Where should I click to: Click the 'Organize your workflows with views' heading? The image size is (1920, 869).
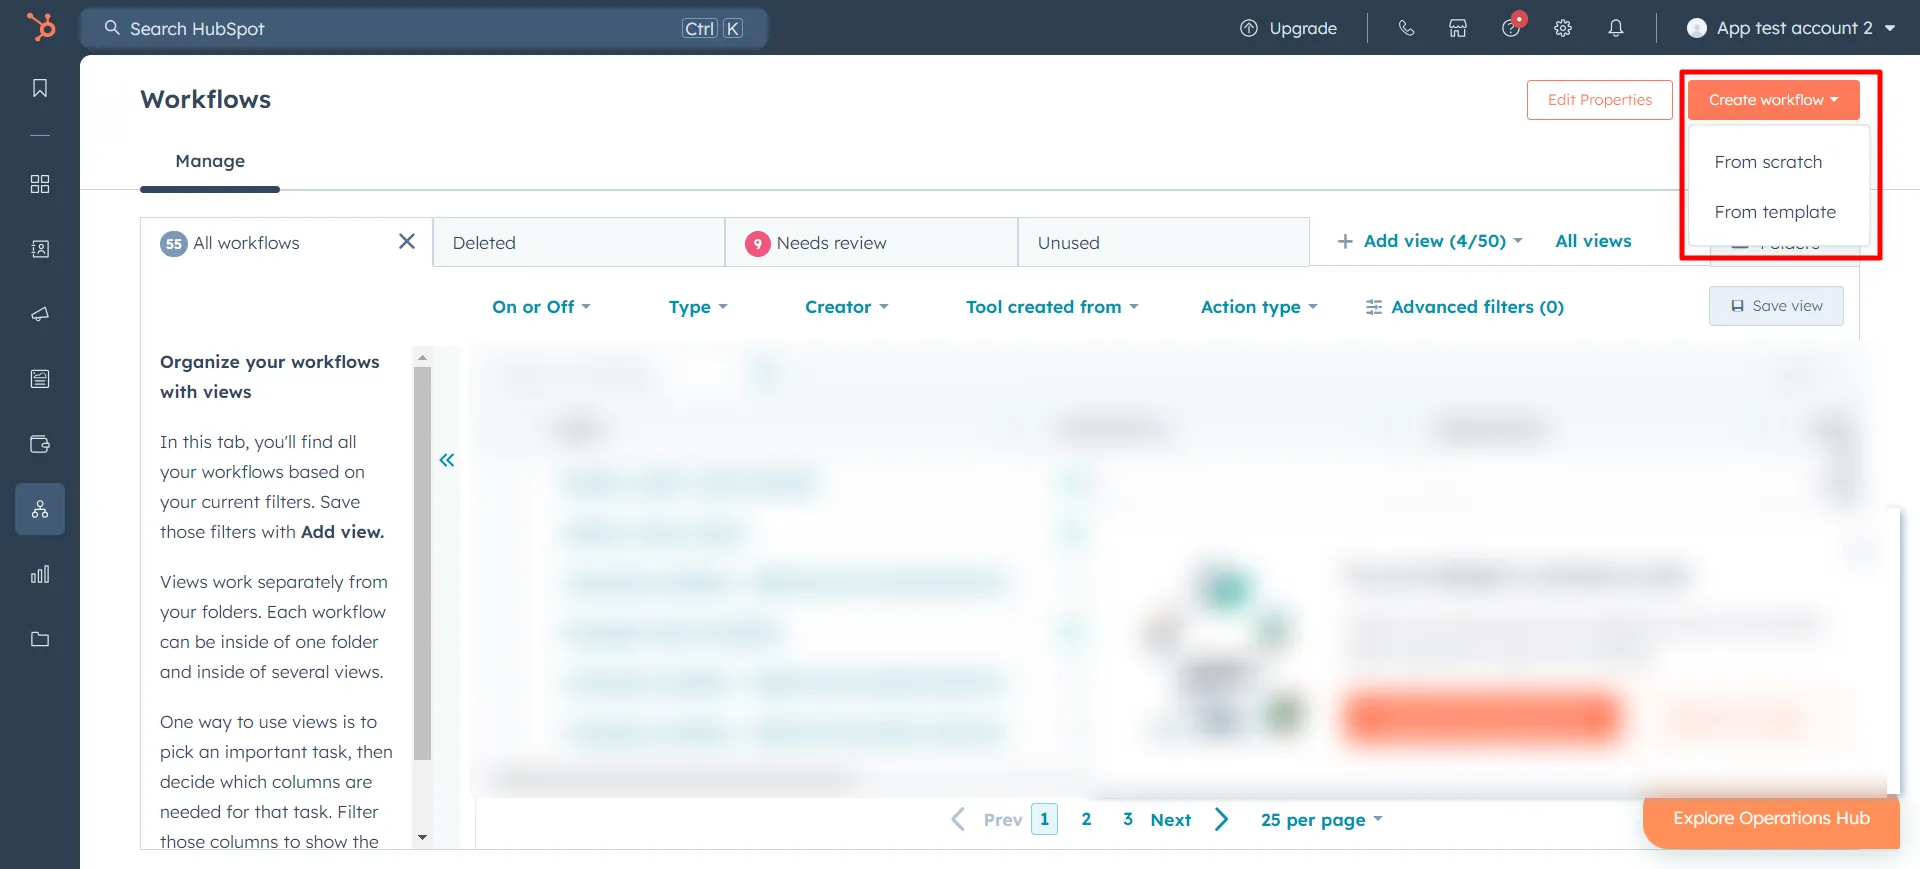coord(270,377)
